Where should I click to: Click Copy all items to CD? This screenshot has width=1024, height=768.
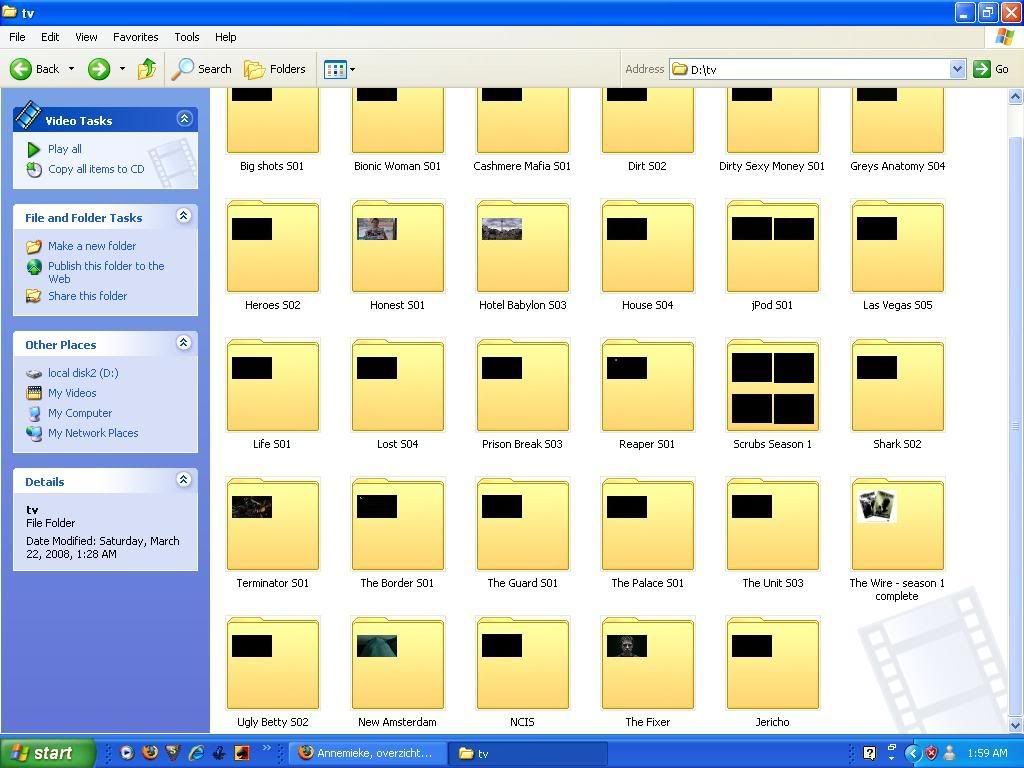point(96,169)
